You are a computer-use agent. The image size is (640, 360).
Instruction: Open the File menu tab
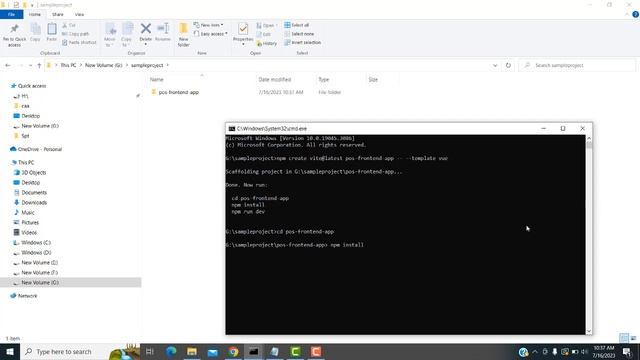(x=11, y=14)
